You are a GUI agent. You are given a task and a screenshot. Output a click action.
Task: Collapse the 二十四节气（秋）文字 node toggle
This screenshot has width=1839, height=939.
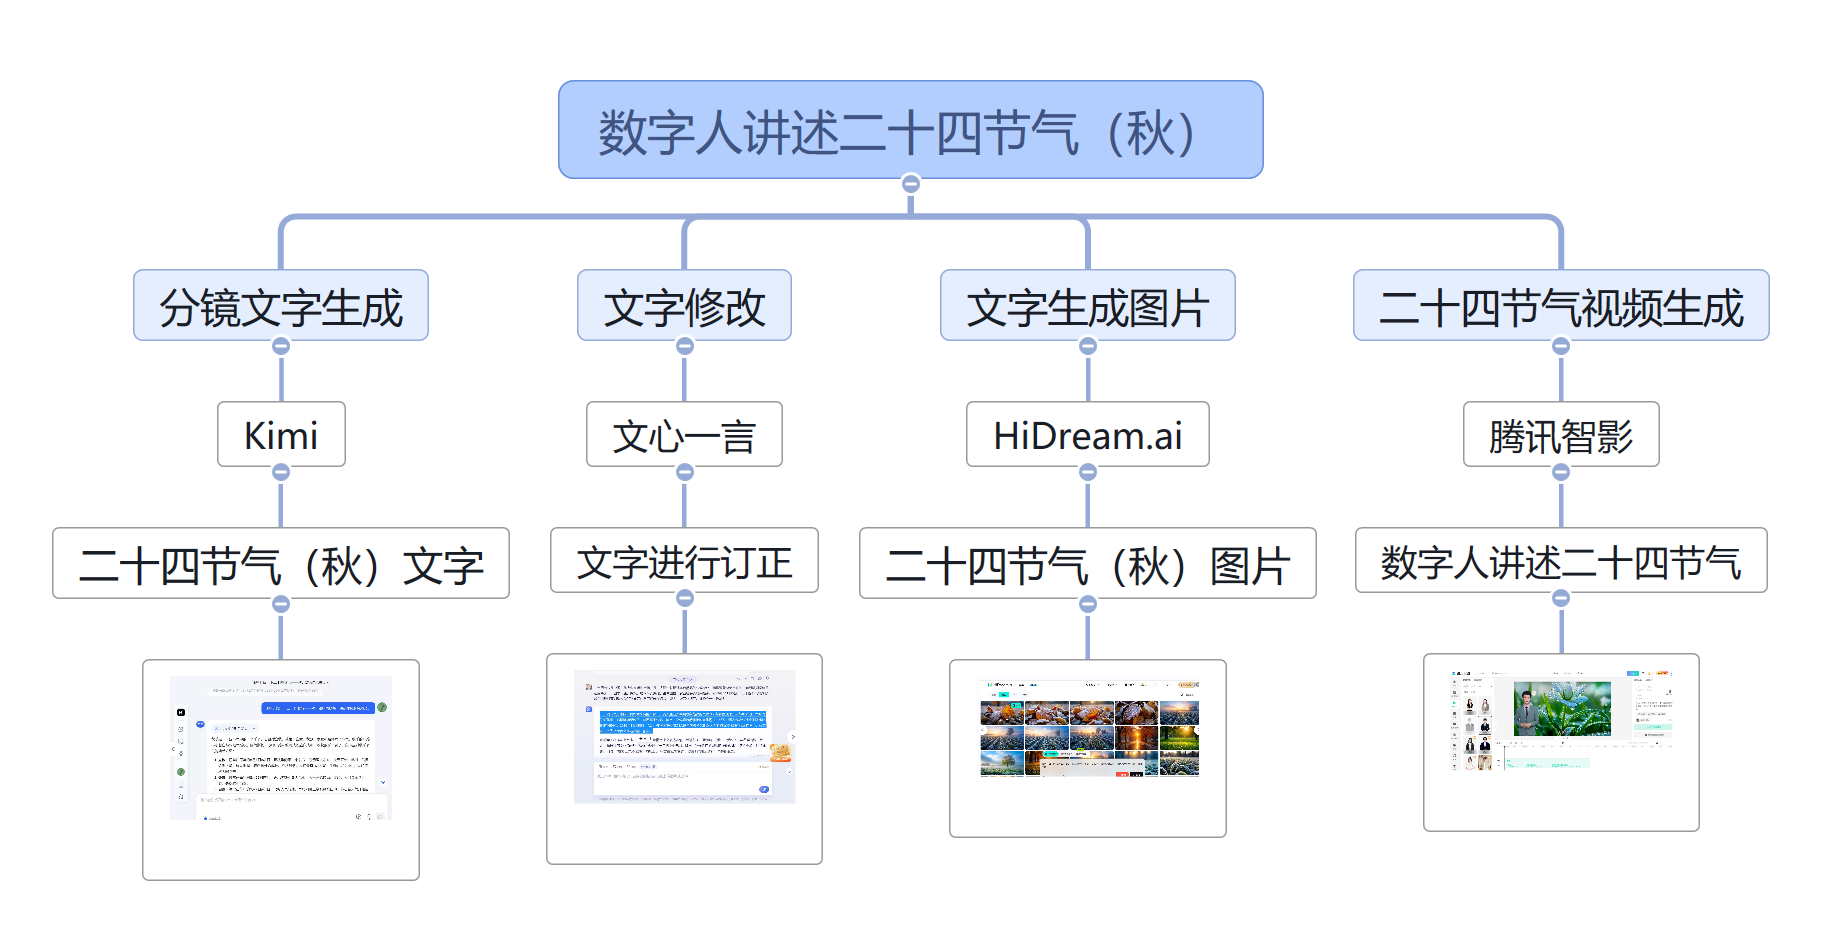[281, 603]
